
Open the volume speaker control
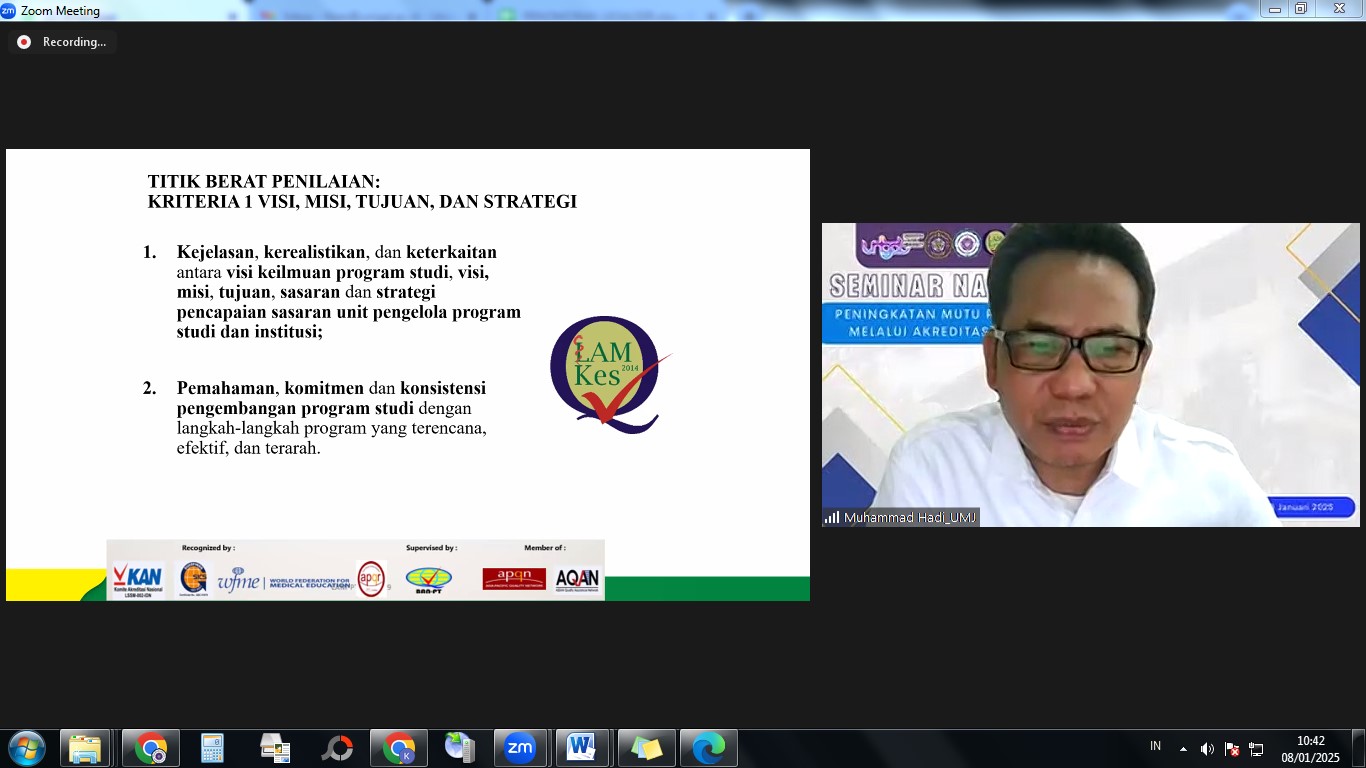point(1207,749)
